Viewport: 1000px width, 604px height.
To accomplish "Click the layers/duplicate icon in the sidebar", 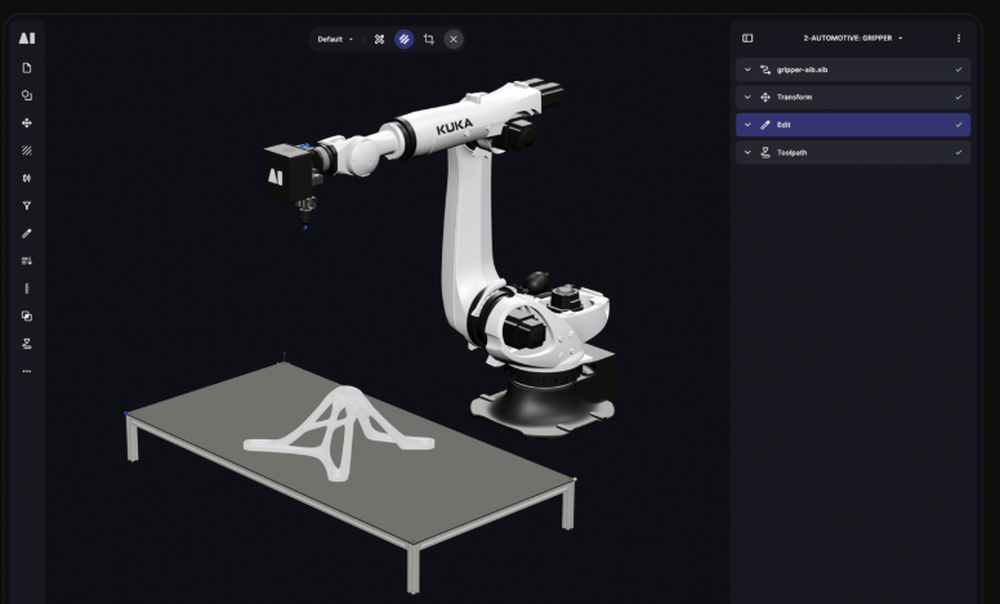I will [x=26, y=316].
